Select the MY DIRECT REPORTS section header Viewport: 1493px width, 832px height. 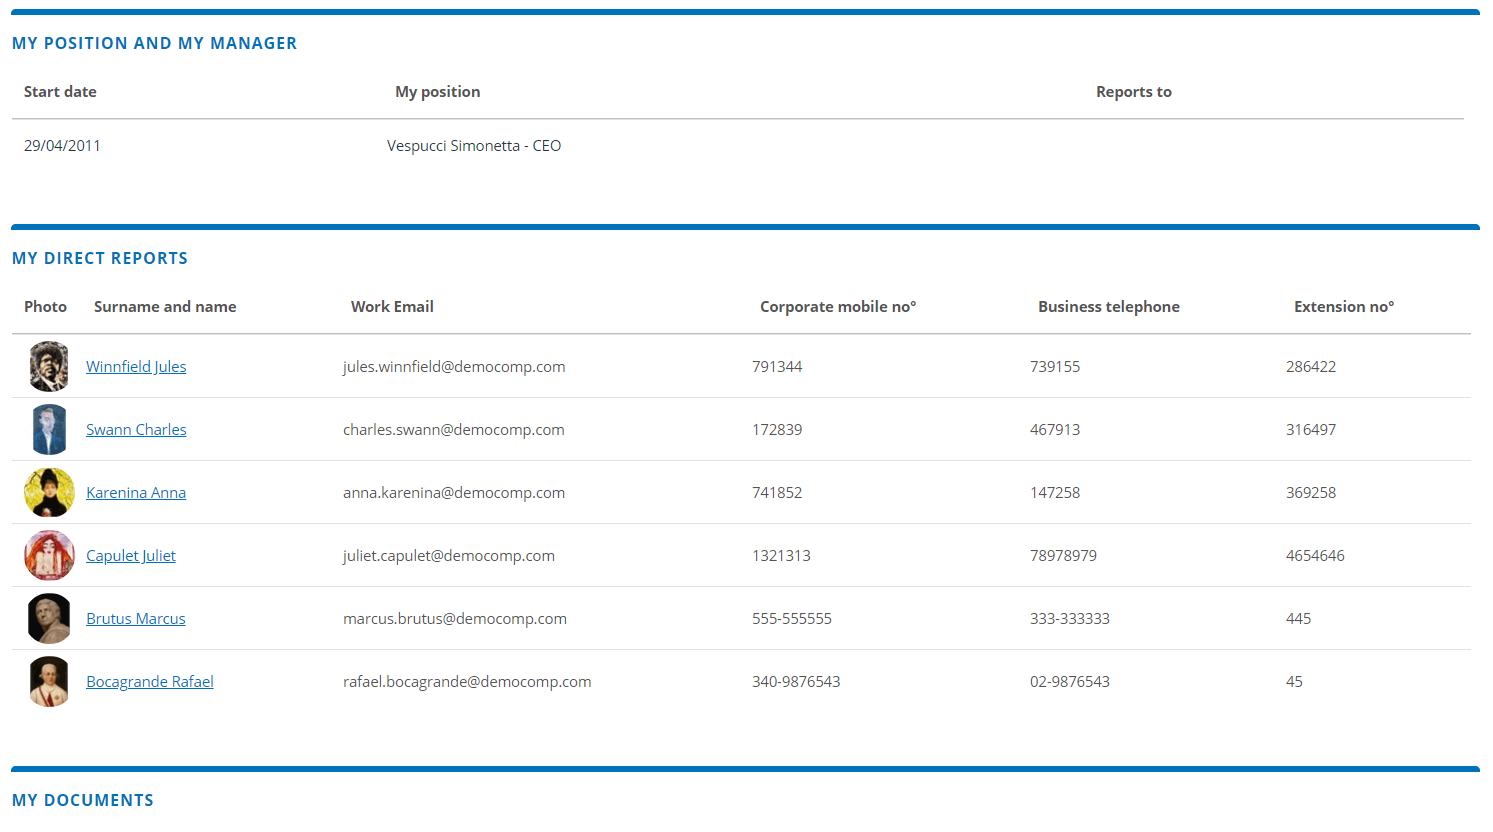coord(100,258)
